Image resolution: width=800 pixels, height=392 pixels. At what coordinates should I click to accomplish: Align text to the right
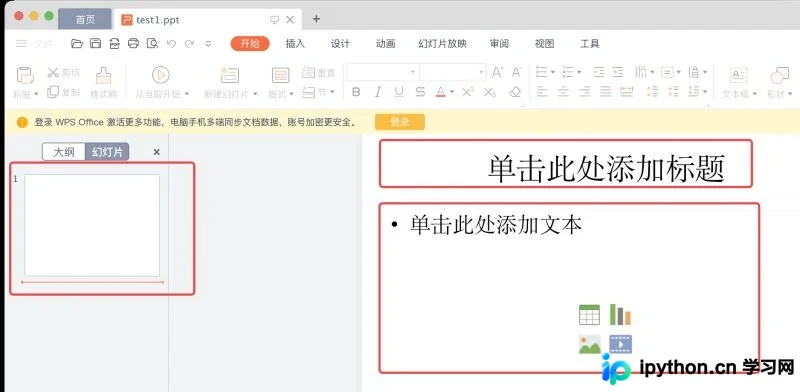click(585, 92)
